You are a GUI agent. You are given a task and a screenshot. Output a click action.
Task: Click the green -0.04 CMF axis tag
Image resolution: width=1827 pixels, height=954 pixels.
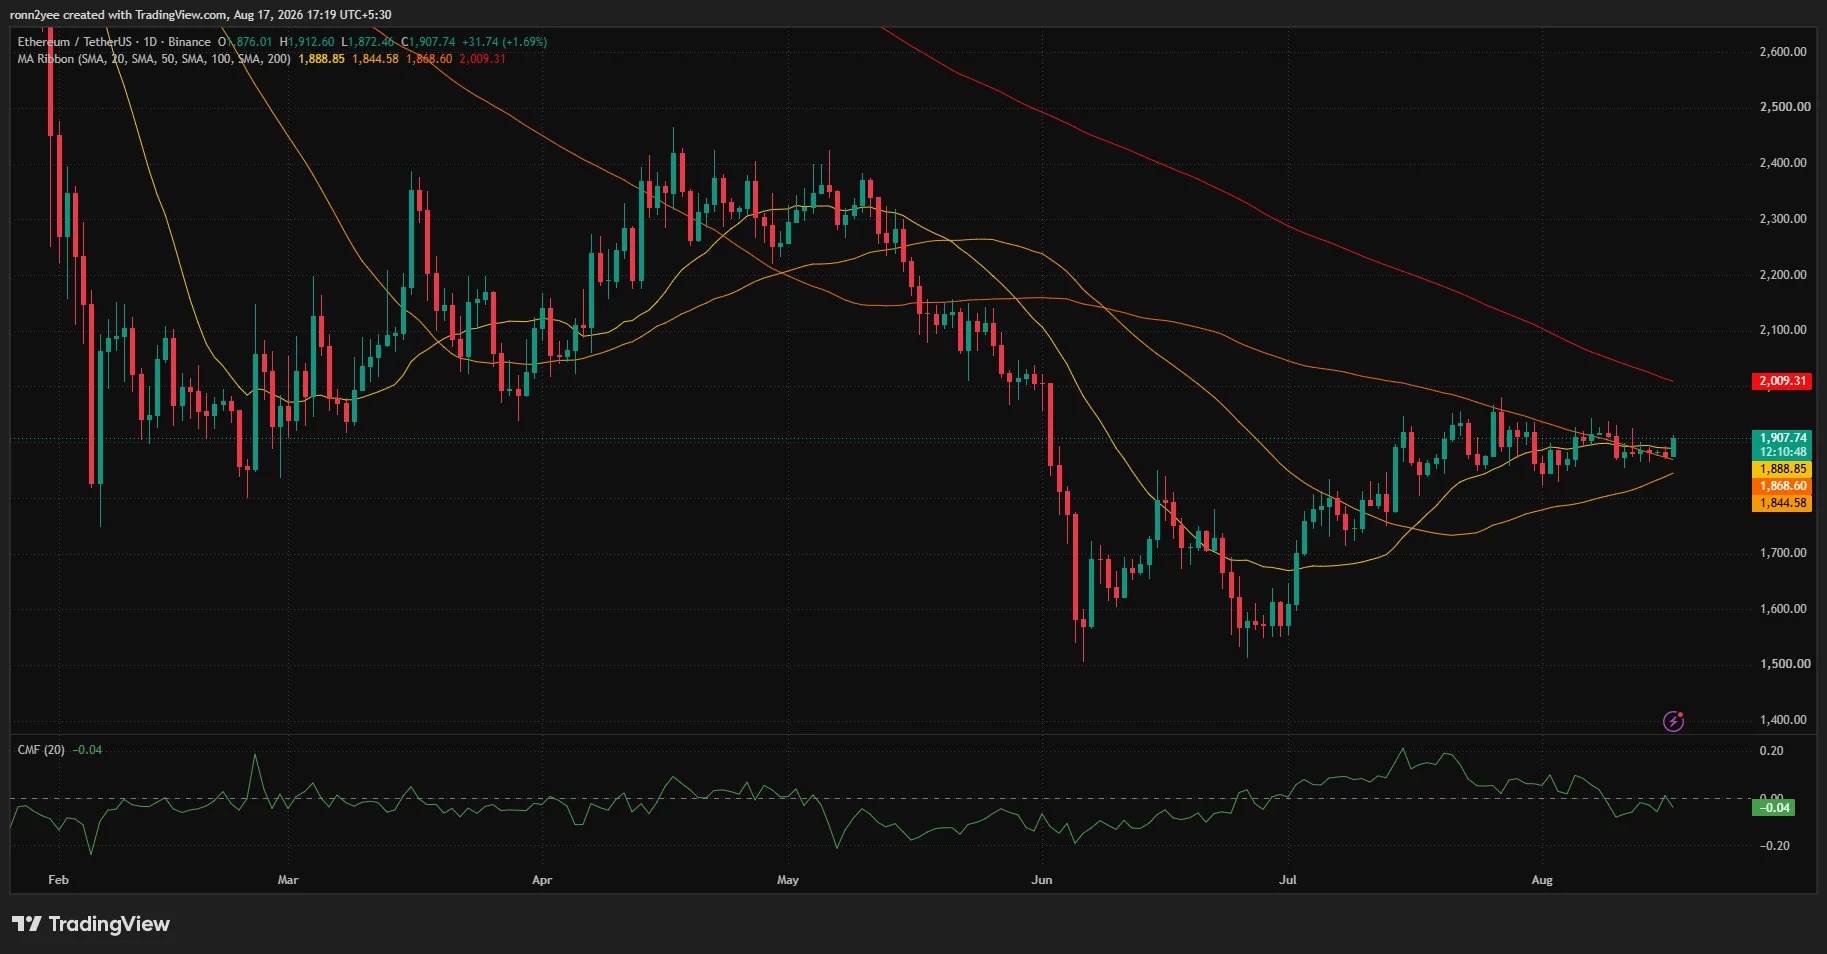(1773, 808)
